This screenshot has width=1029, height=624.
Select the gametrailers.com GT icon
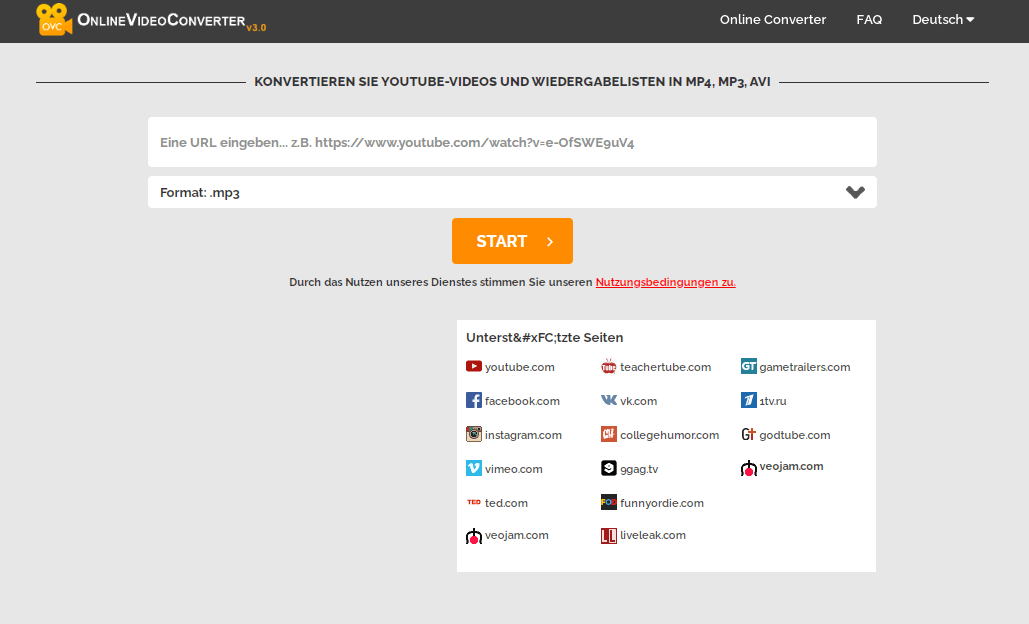click(x=748, y=366)
